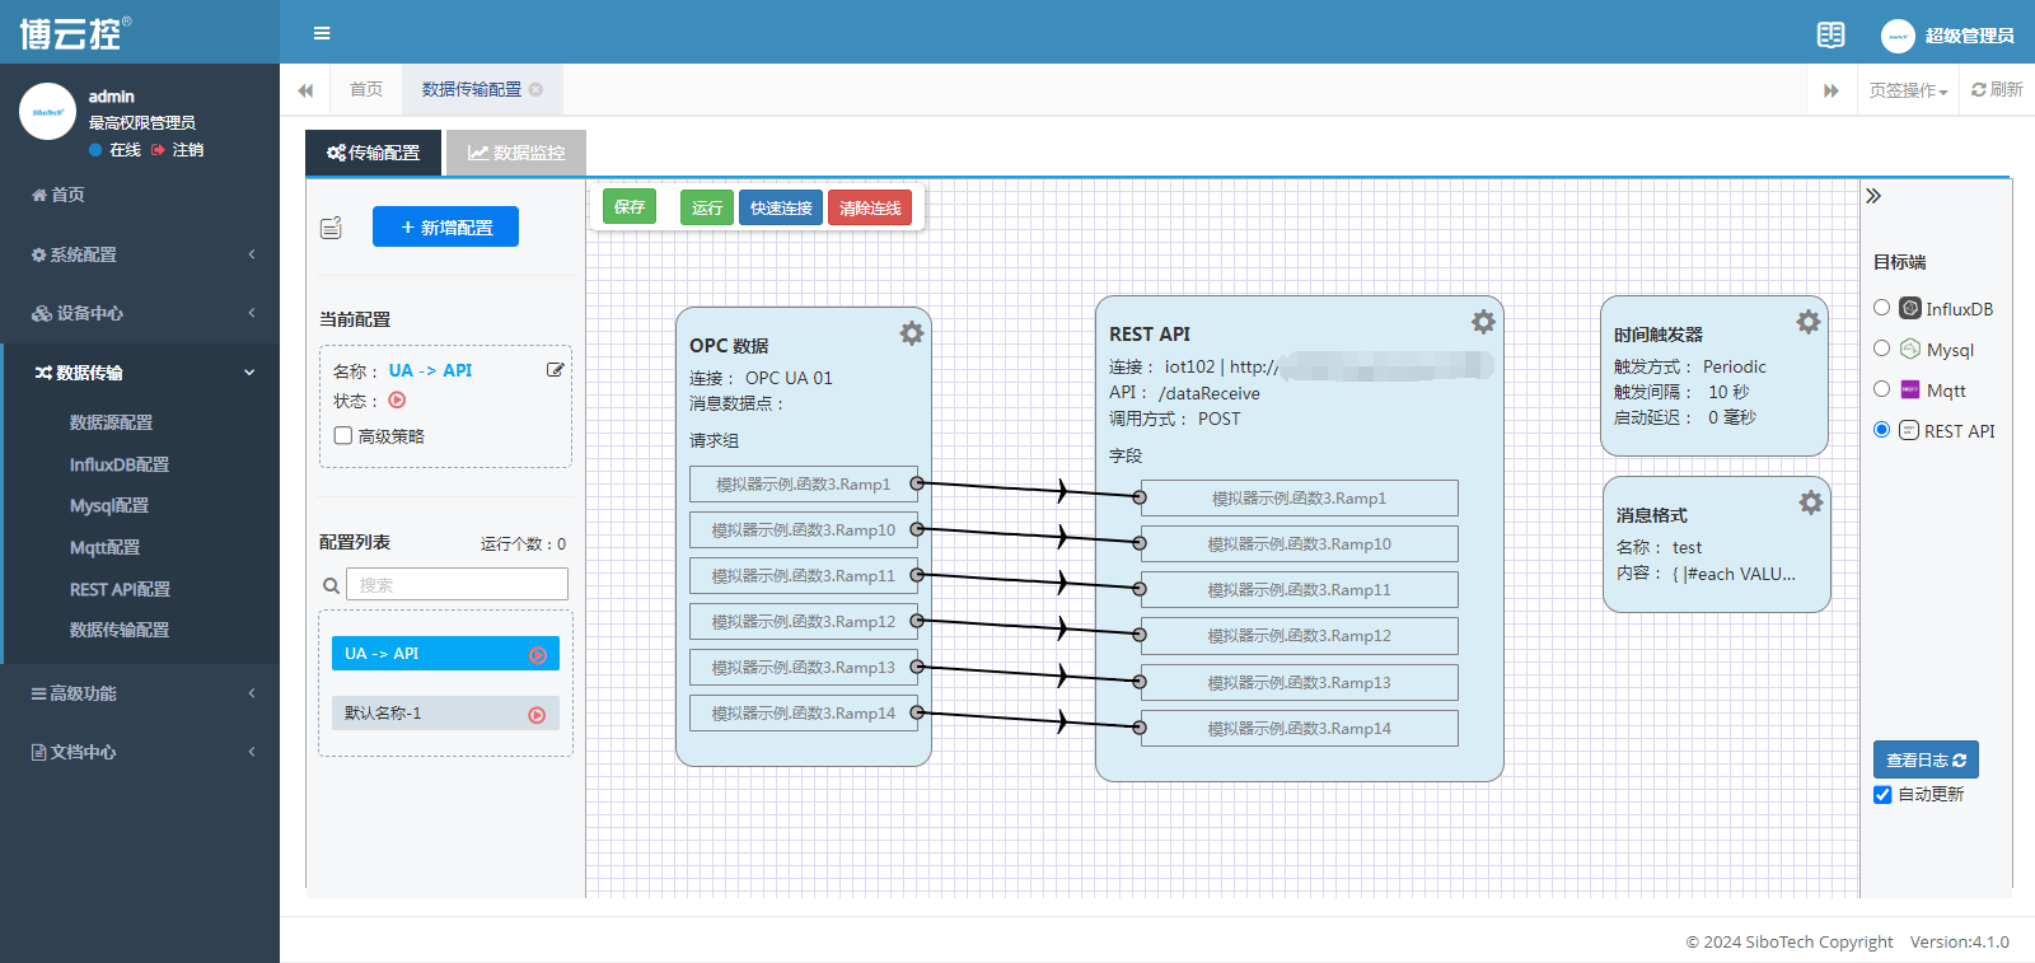
Task: Start the UA -> API list item
Action: click(538, 655)
